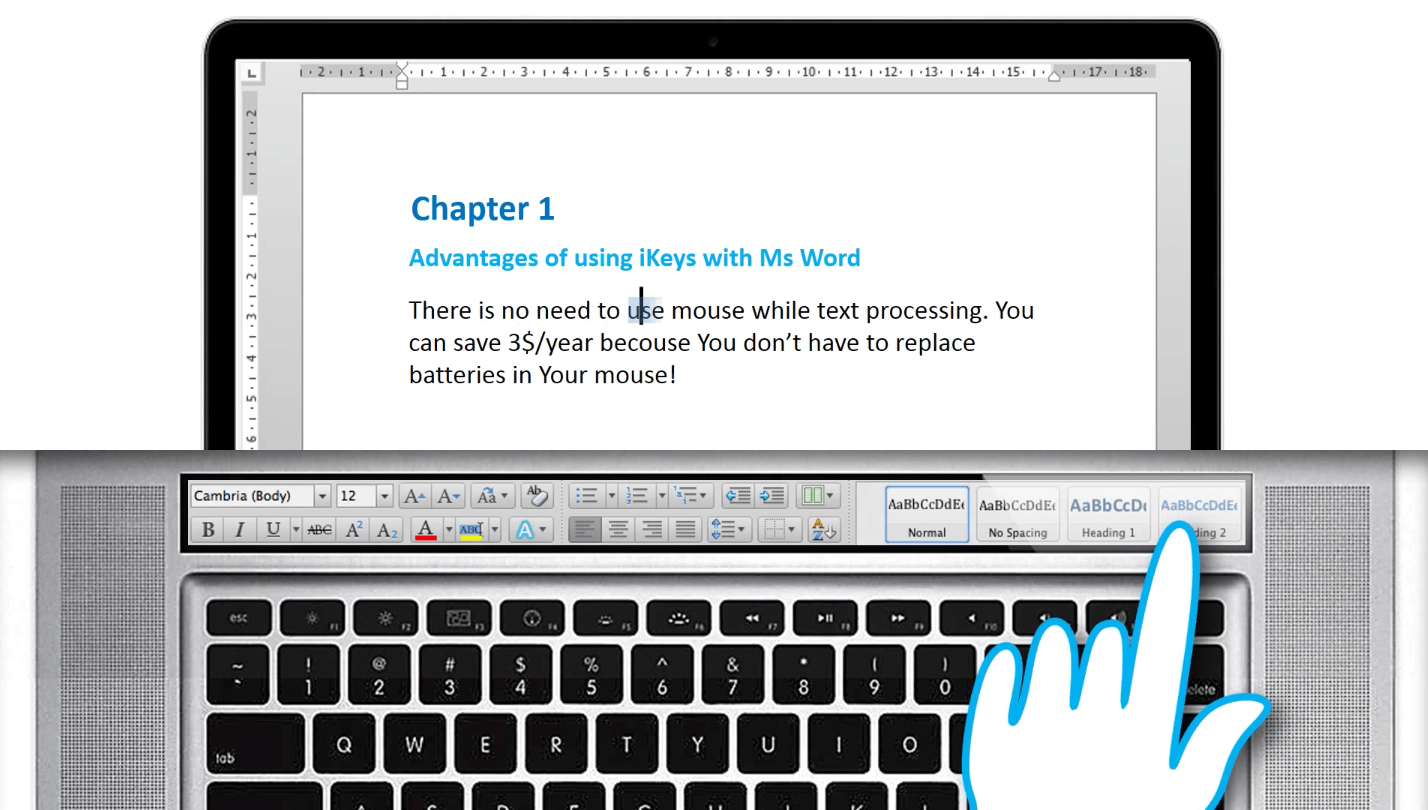
Task: Apply the Heading 1 style
Action: [1108, 514]
